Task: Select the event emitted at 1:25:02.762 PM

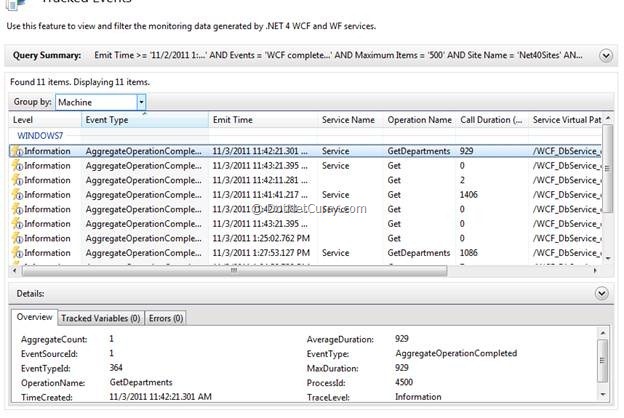Action: (x=305, y=238)
